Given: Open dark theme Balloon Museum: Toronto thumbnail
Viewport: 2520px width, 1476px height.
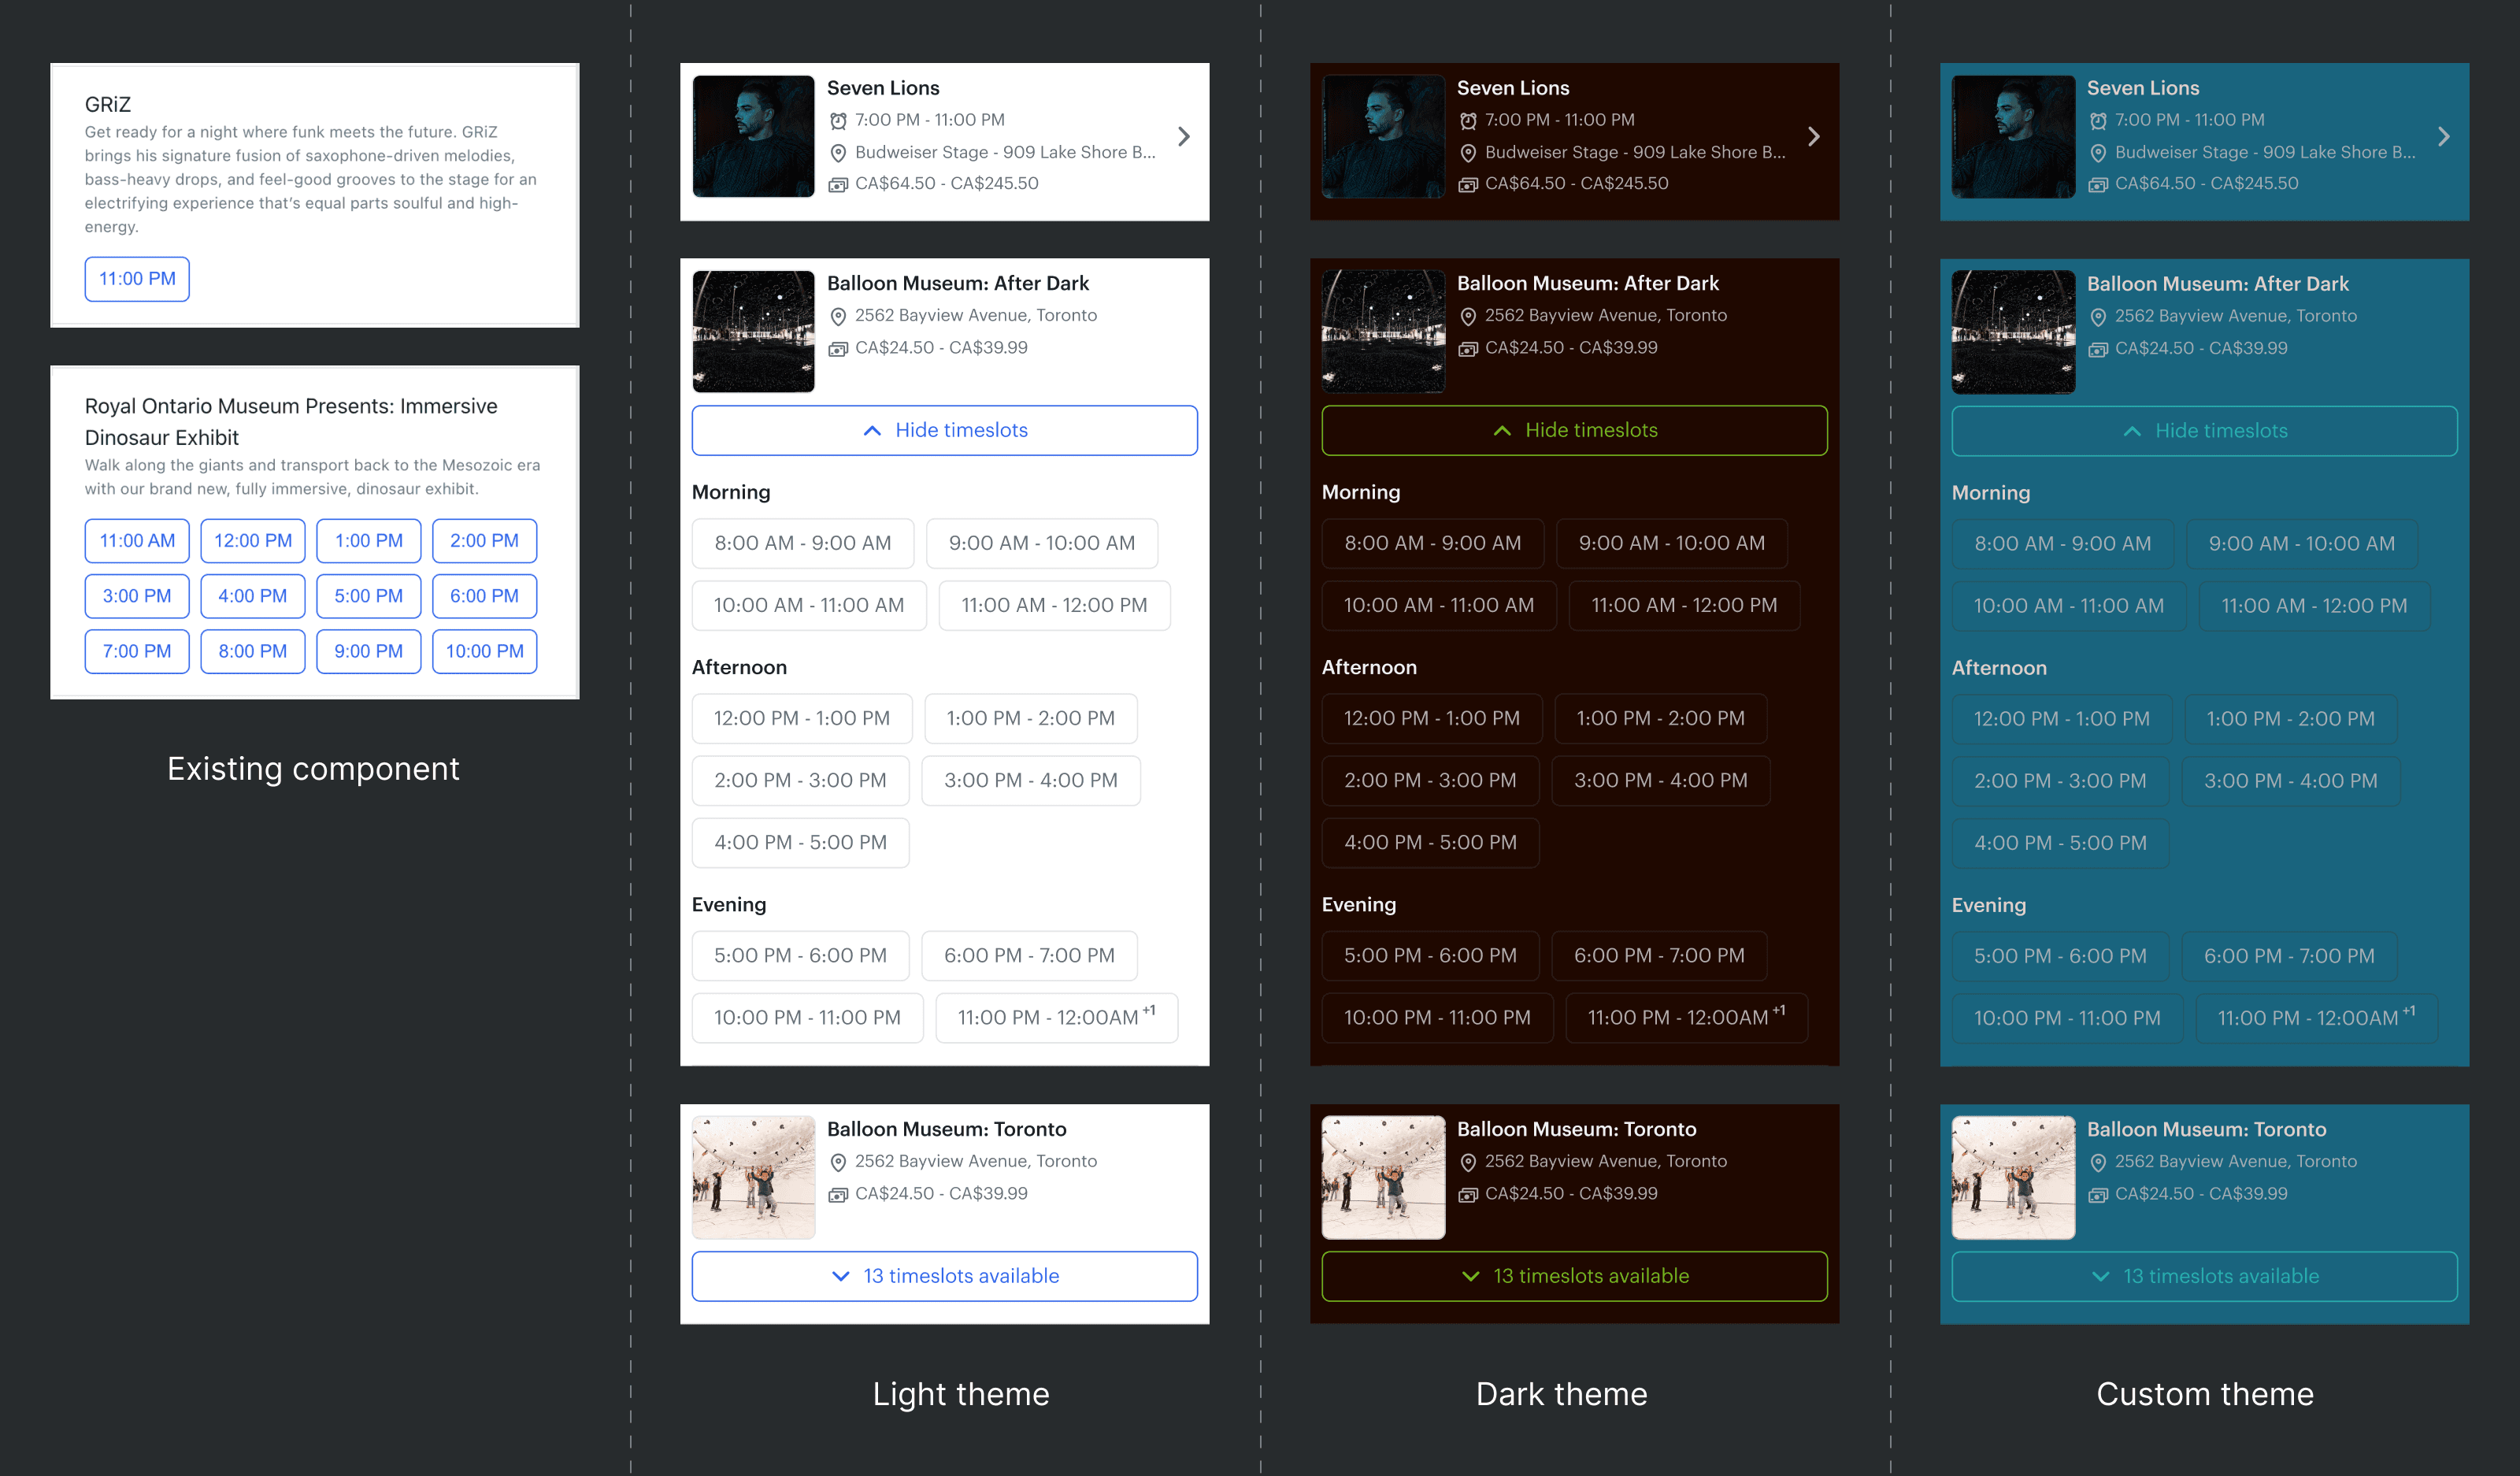Looking at the screenshot, I should tap(1383, 1177).
